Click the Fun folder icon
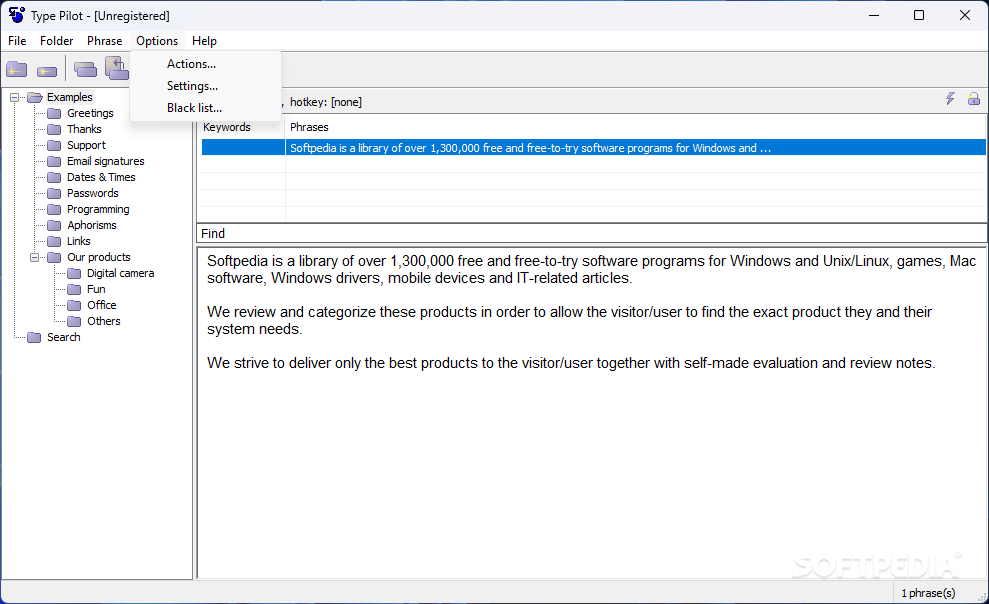This screenshot has width=989, height=604. [x=74, y=289]
